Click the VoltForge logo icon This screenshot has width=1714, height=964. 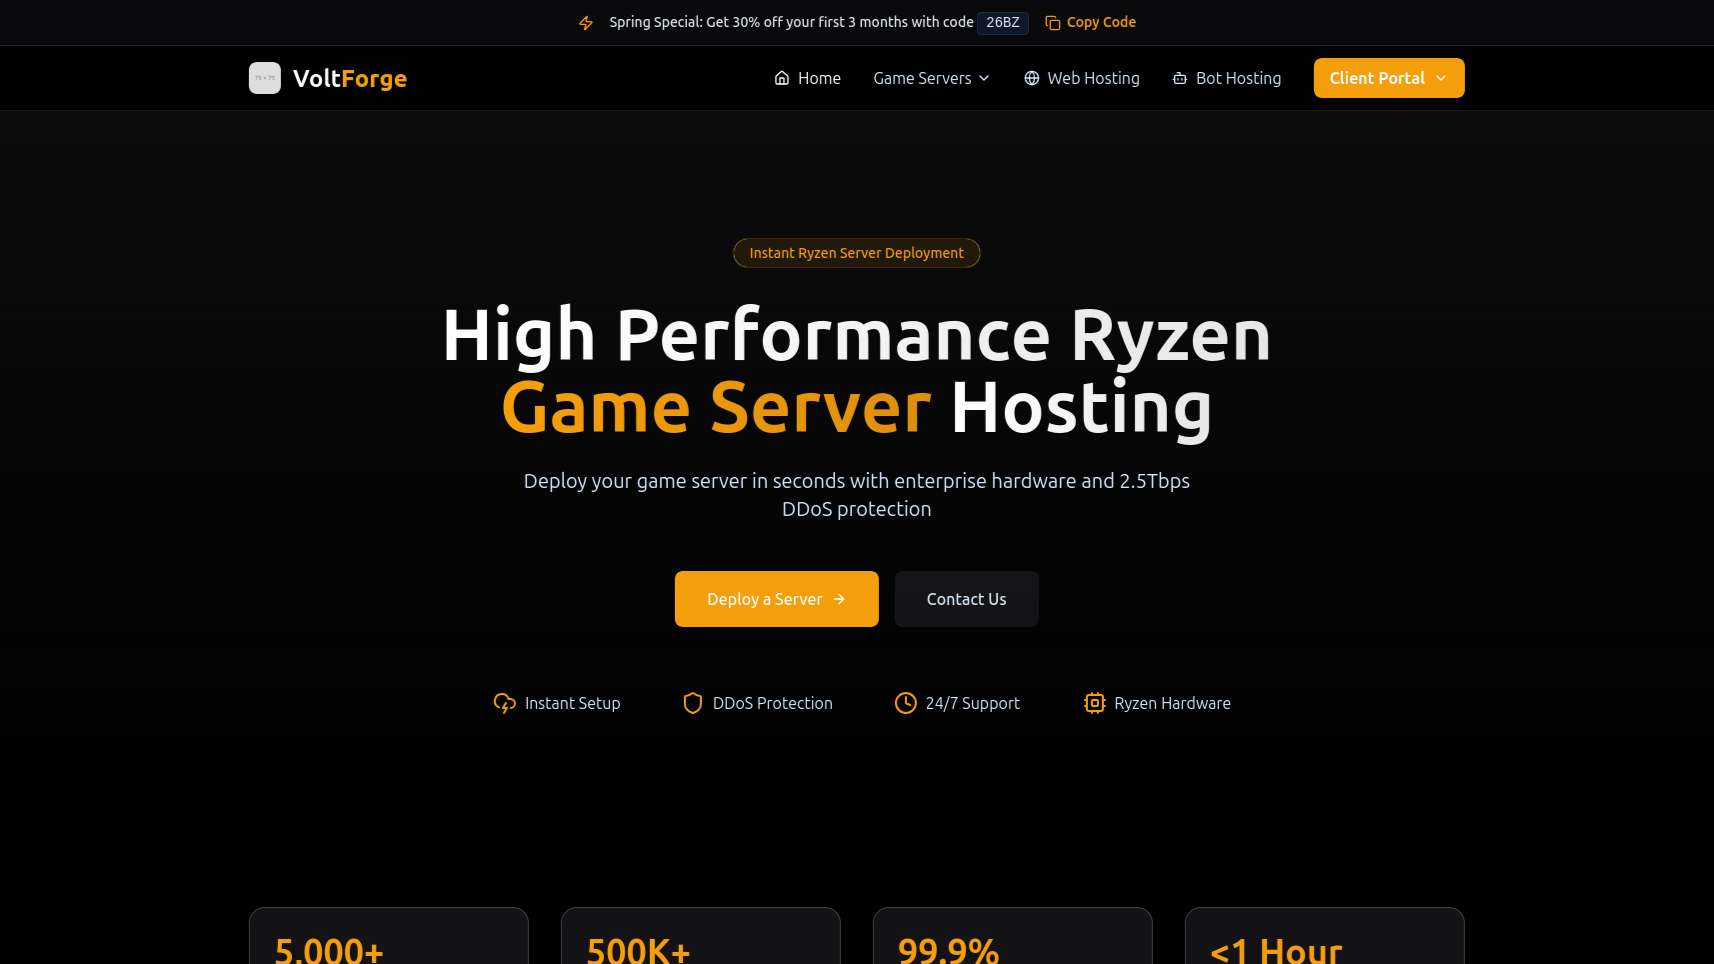(x=265, y=78)
